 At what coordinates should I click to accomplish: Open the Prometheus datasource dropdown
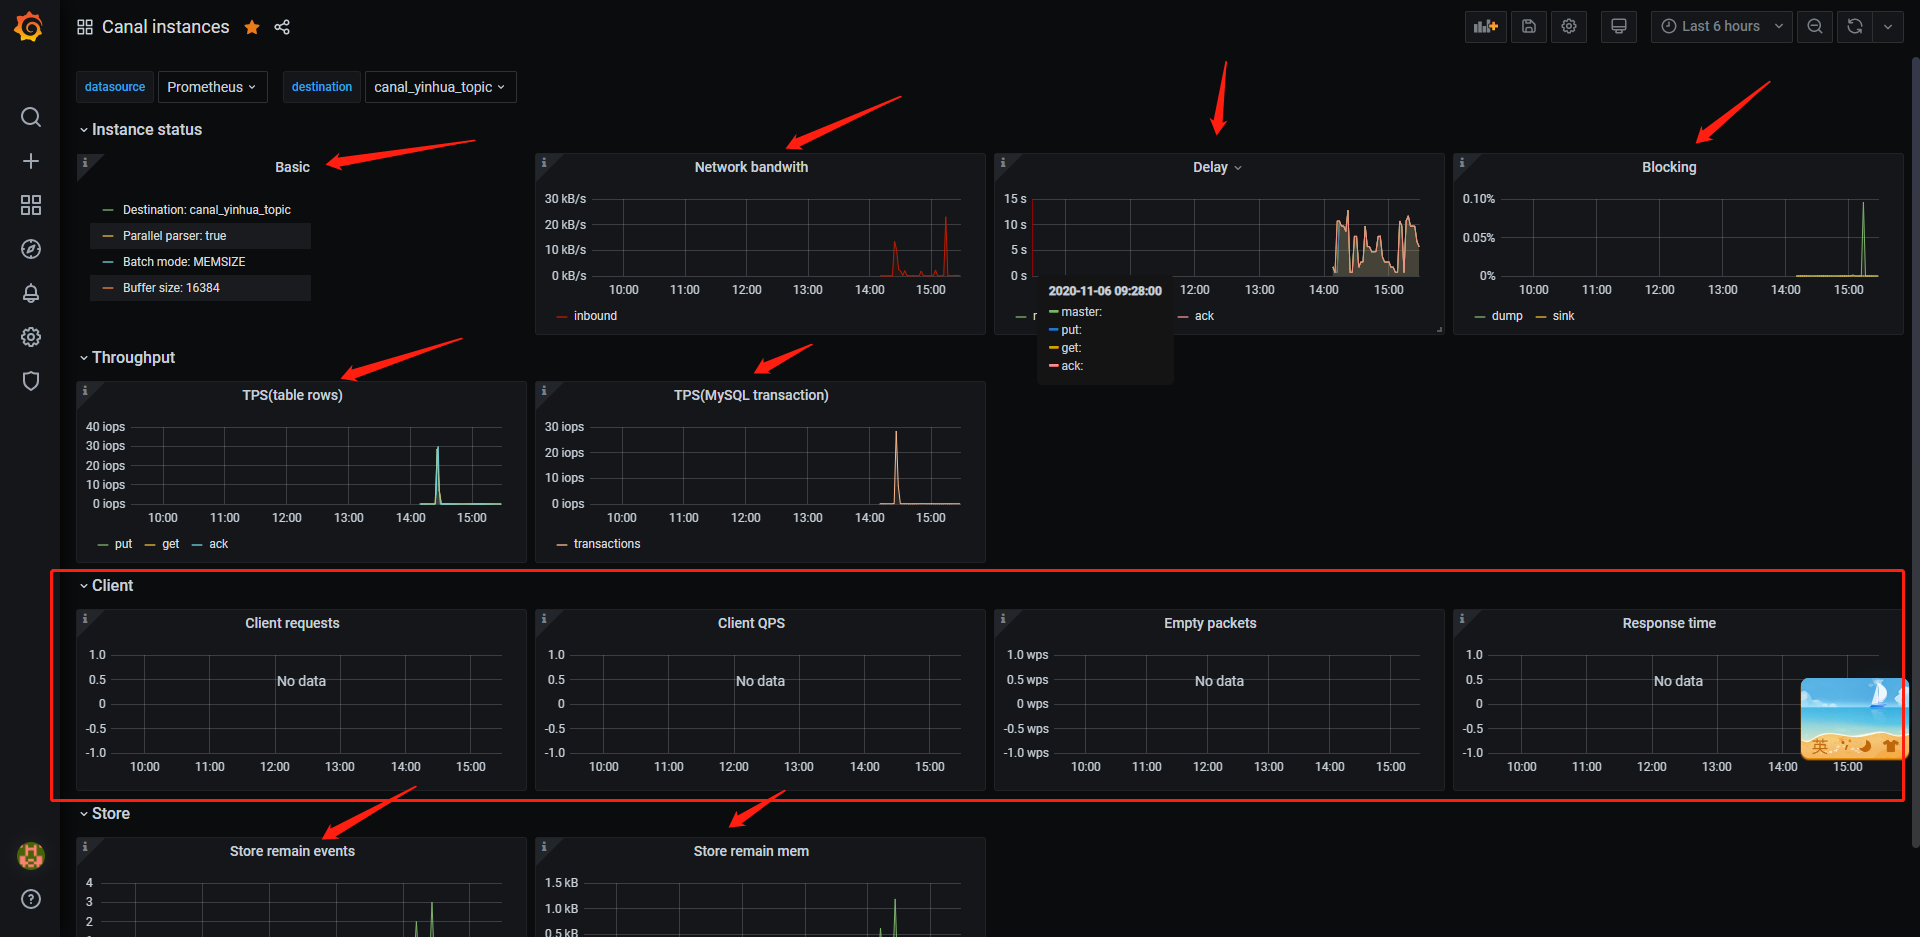coord(212,87)
